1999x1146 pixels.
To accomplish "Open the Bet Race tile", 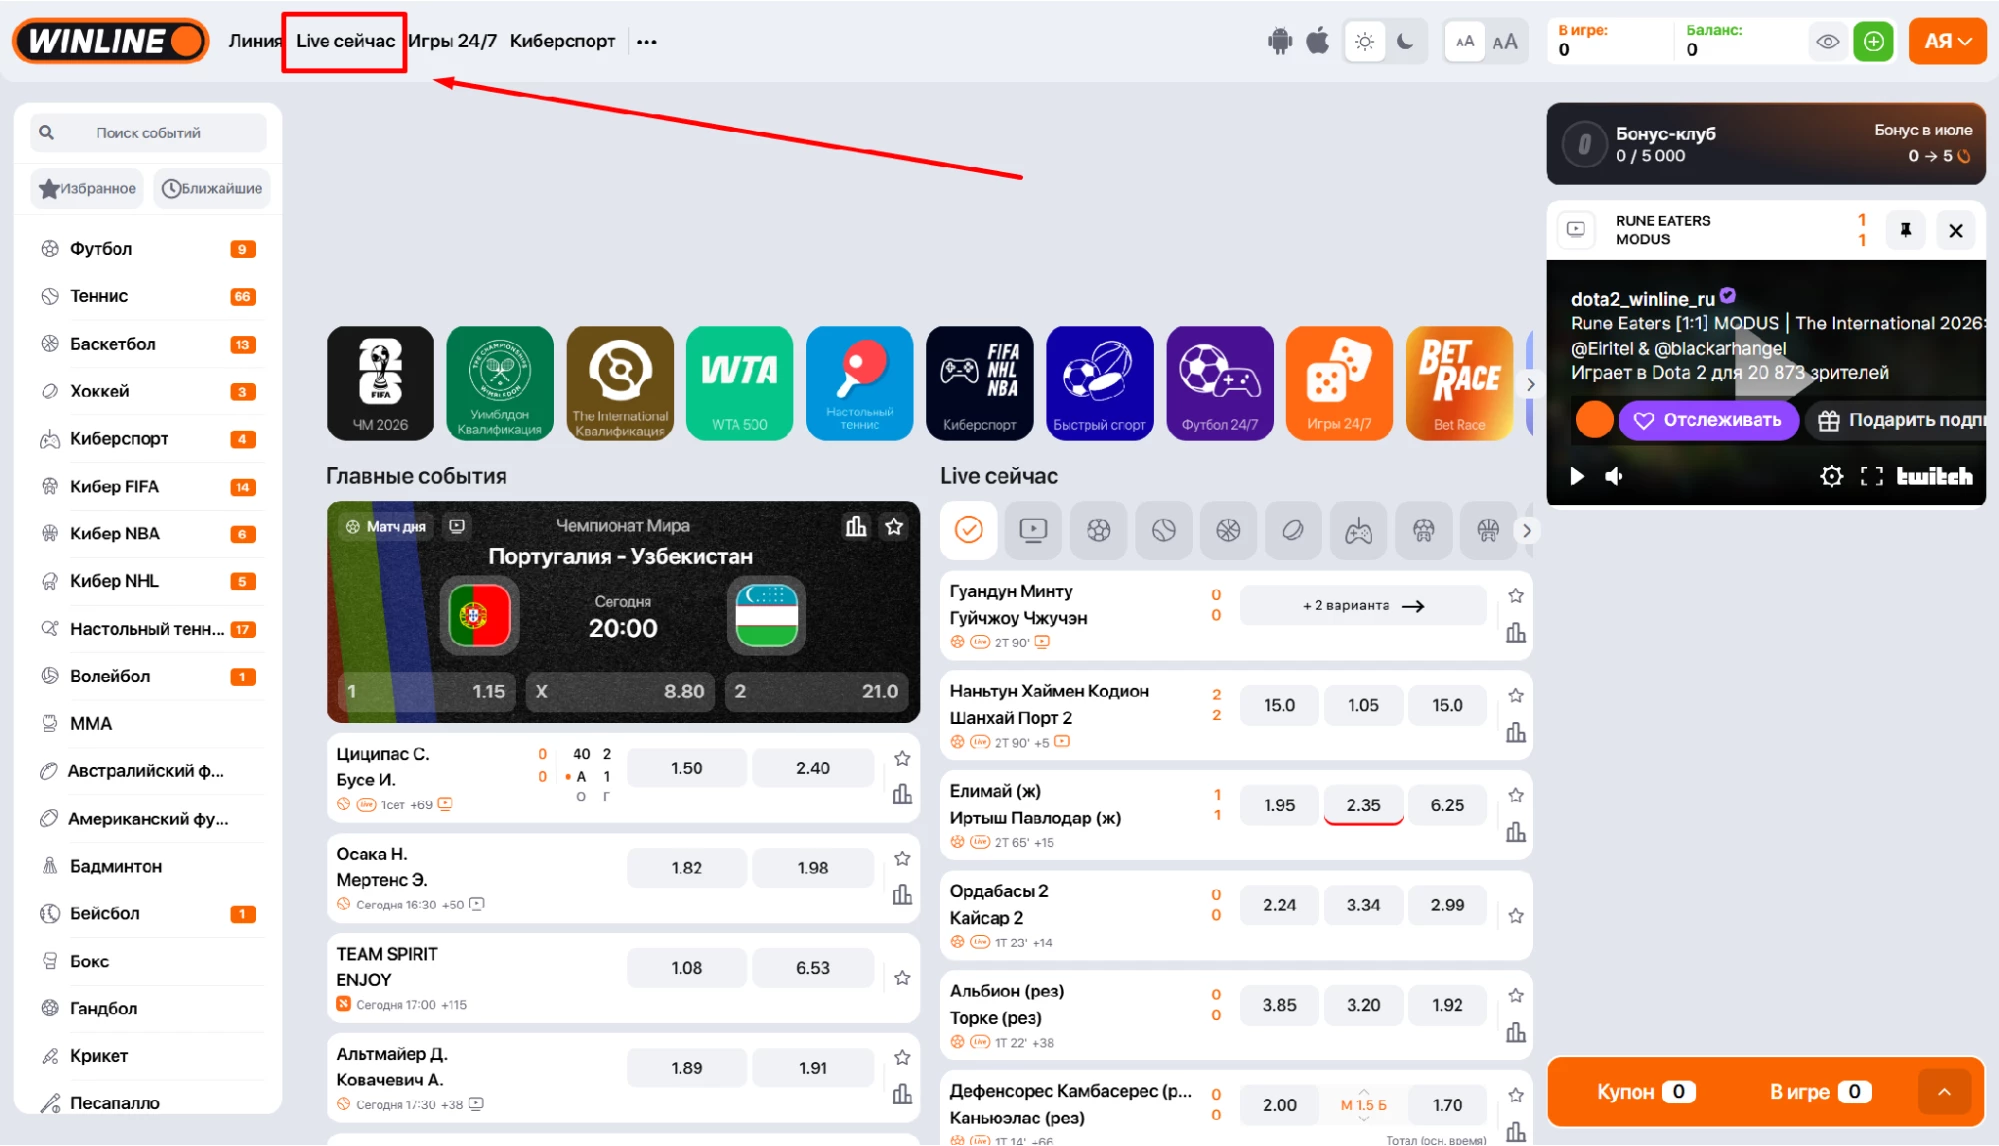I will tap(1459, 383).
